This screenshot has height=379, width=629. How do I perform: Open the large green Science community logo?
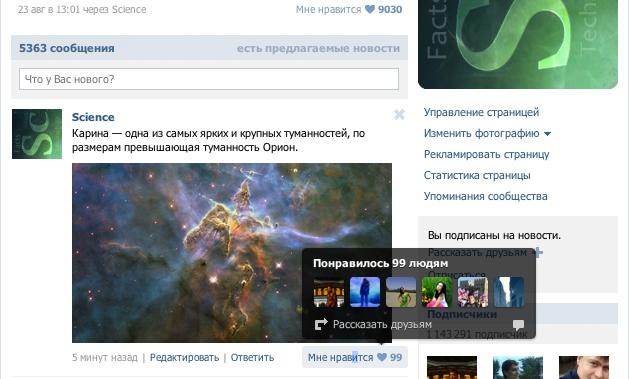(518, 44)
